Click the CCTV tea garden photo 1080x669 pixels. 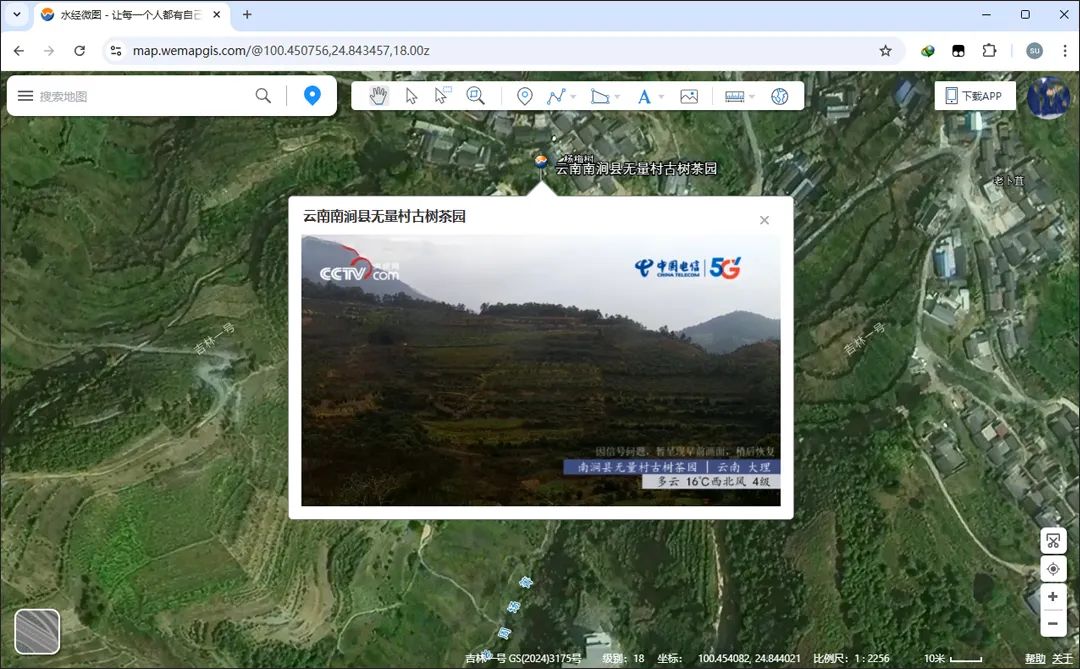541,371
